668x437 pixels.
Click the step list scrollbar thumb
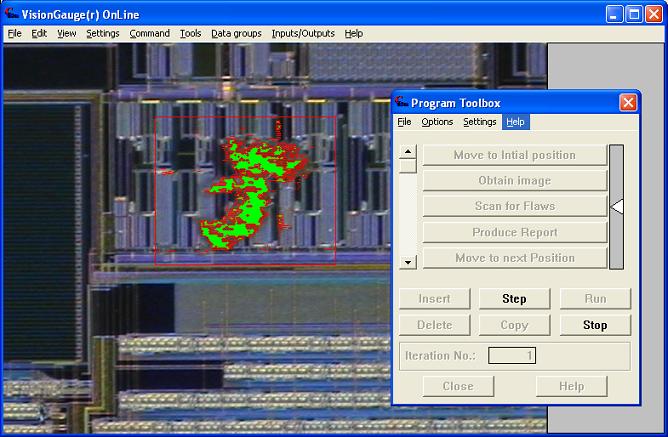click(408, 166)
